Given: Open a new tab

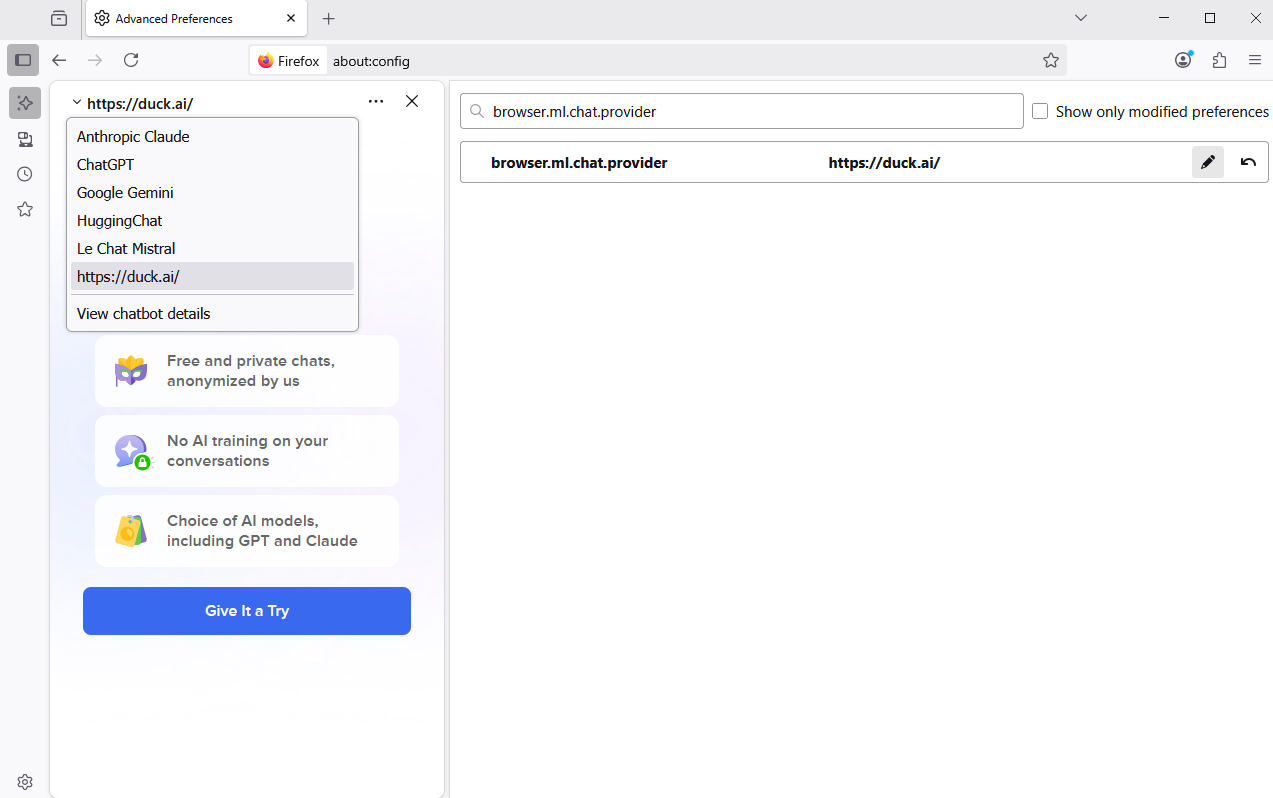Looking at the screenshot, I should tap(329, 18).
